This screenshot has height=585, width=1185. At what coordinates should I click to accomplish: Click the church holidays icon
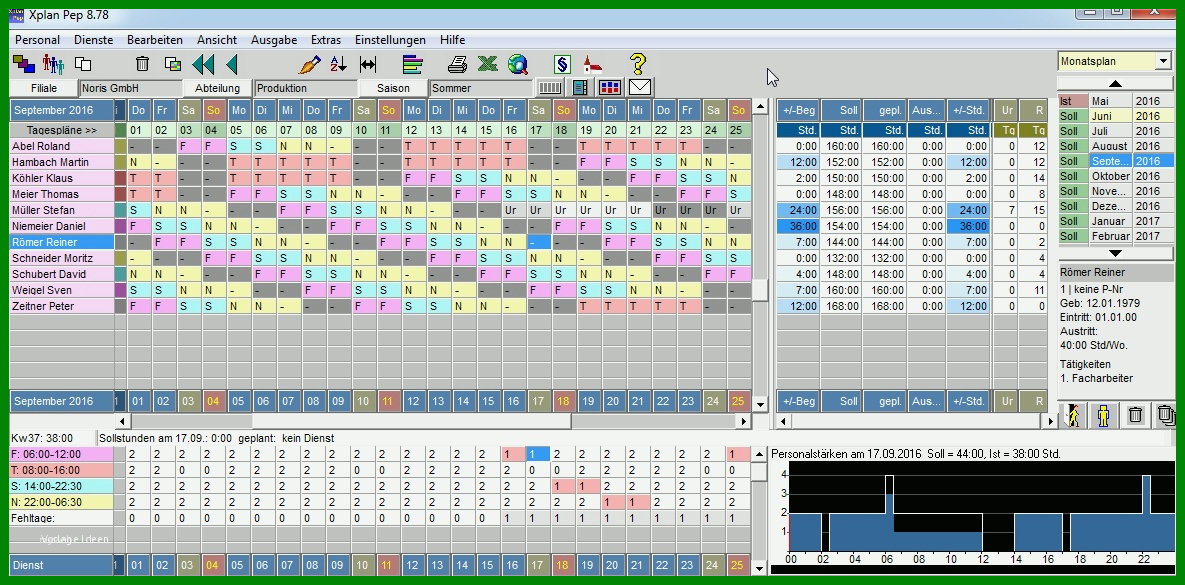pos(592,64)
